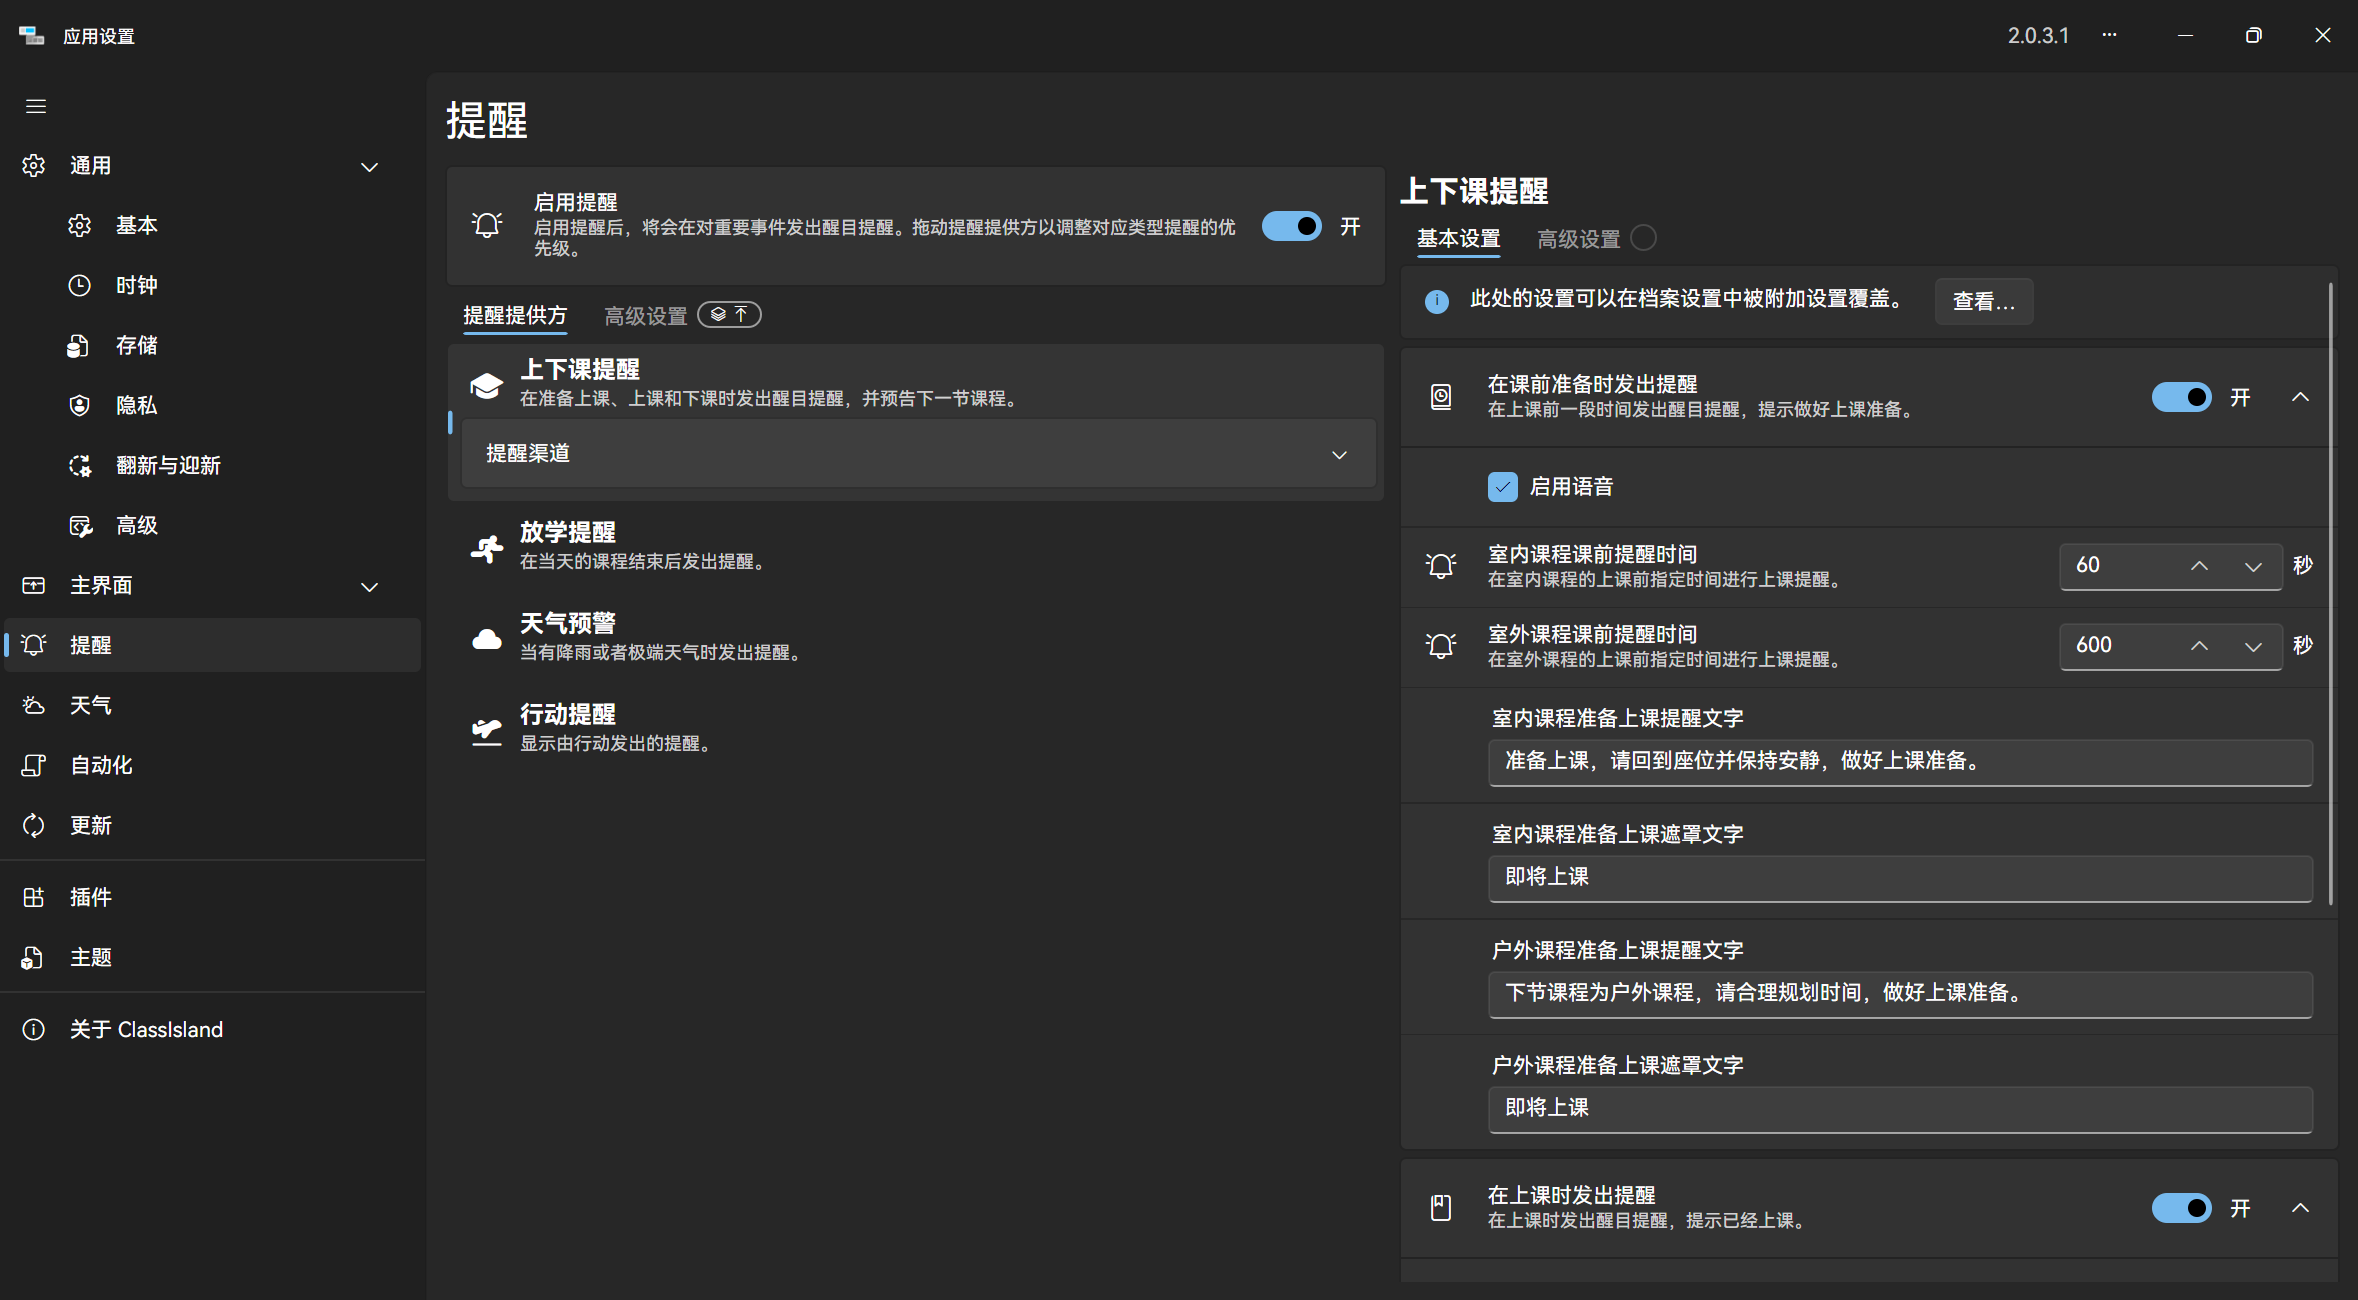Open the hamburger navigation menu
2358x1300 pixels.
36,106
